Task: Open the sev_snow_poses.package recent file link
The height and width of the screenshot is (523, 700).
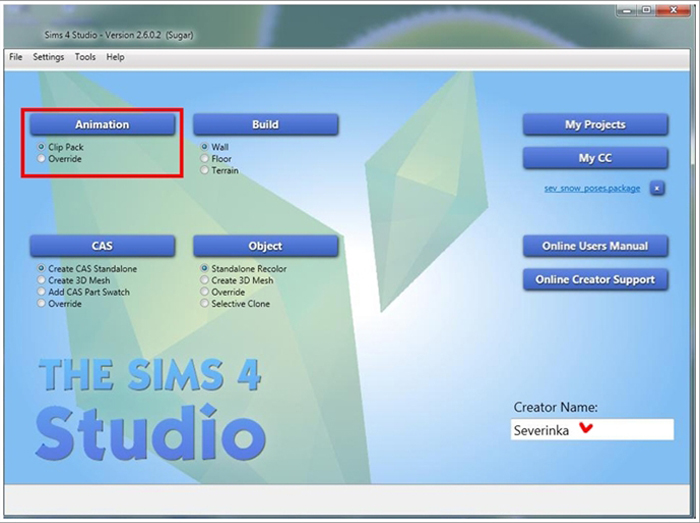Action: (x=586, y=188)
